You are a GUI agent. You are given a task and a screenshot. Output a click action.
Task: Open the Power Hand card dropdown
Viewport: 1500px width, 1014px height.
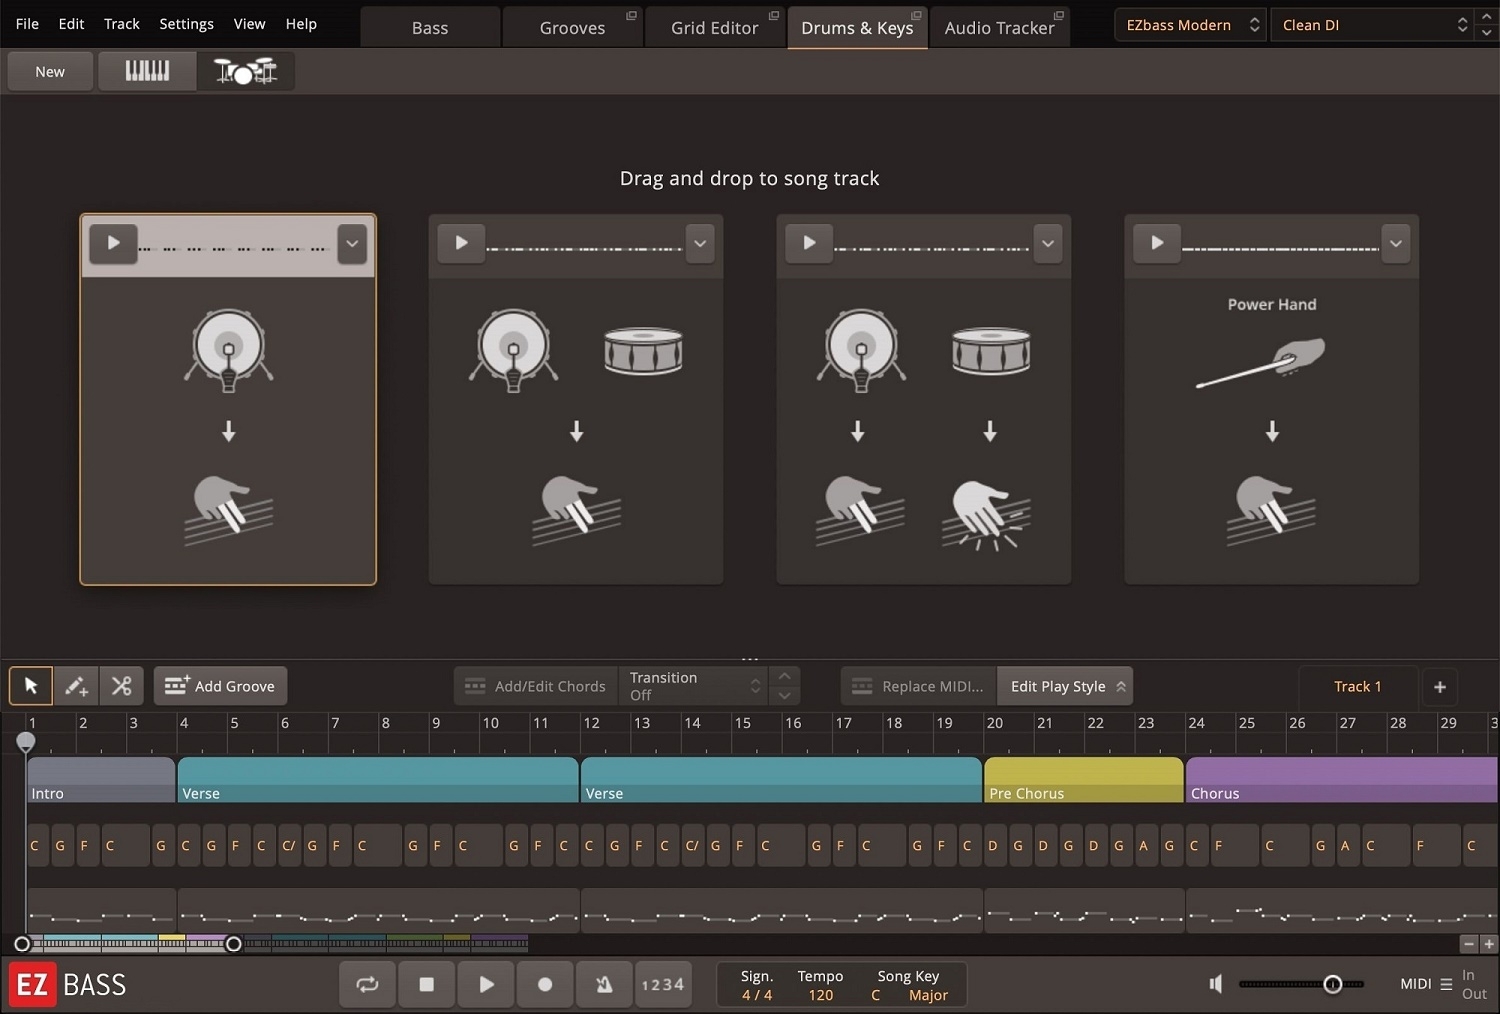pyautogui.click(x=1396, y=244)
